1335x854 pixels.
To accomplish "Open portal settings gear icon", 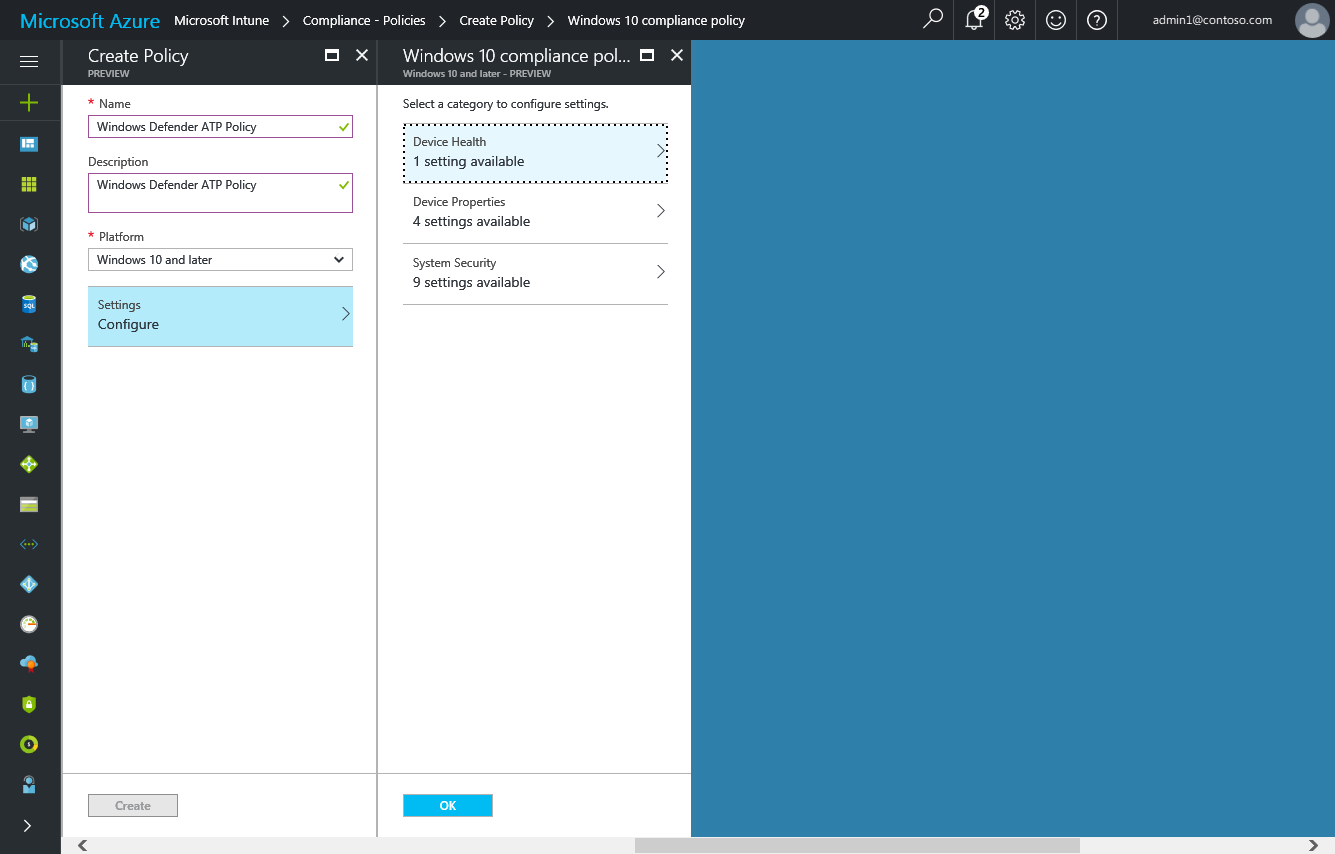I will 1015,20.
